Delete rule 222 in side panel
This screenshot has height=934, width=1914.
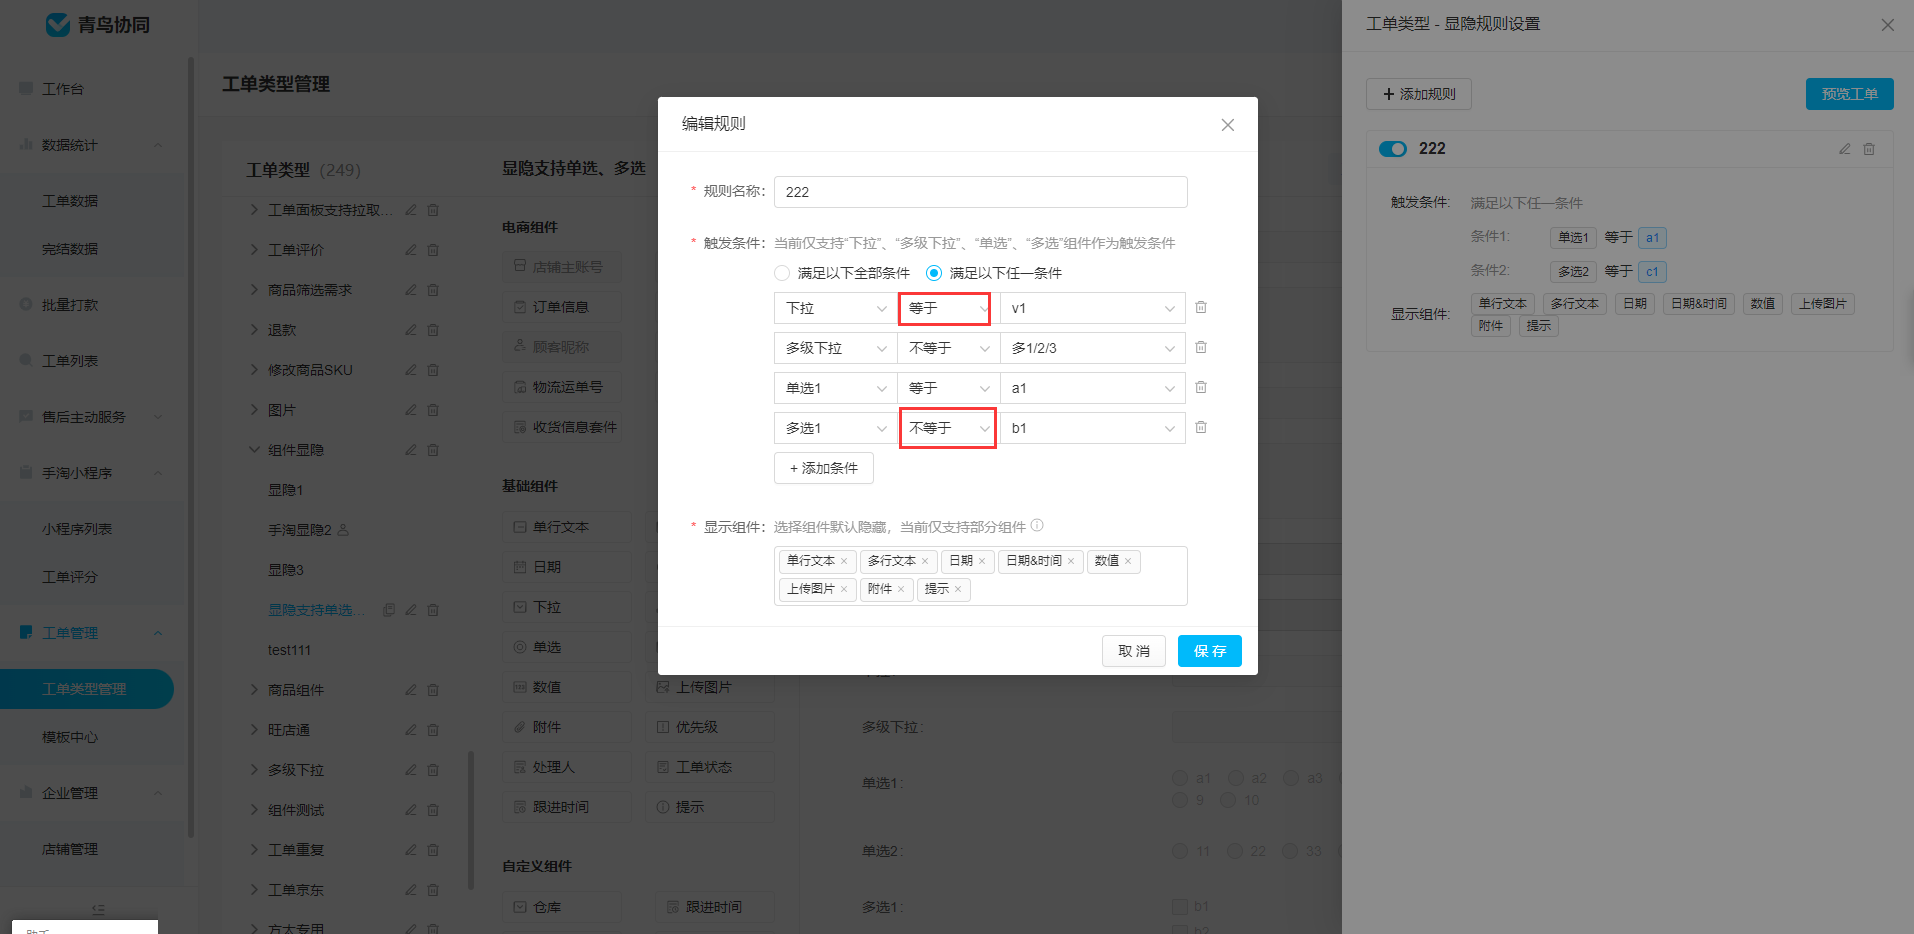click(x=1869, y=149)
